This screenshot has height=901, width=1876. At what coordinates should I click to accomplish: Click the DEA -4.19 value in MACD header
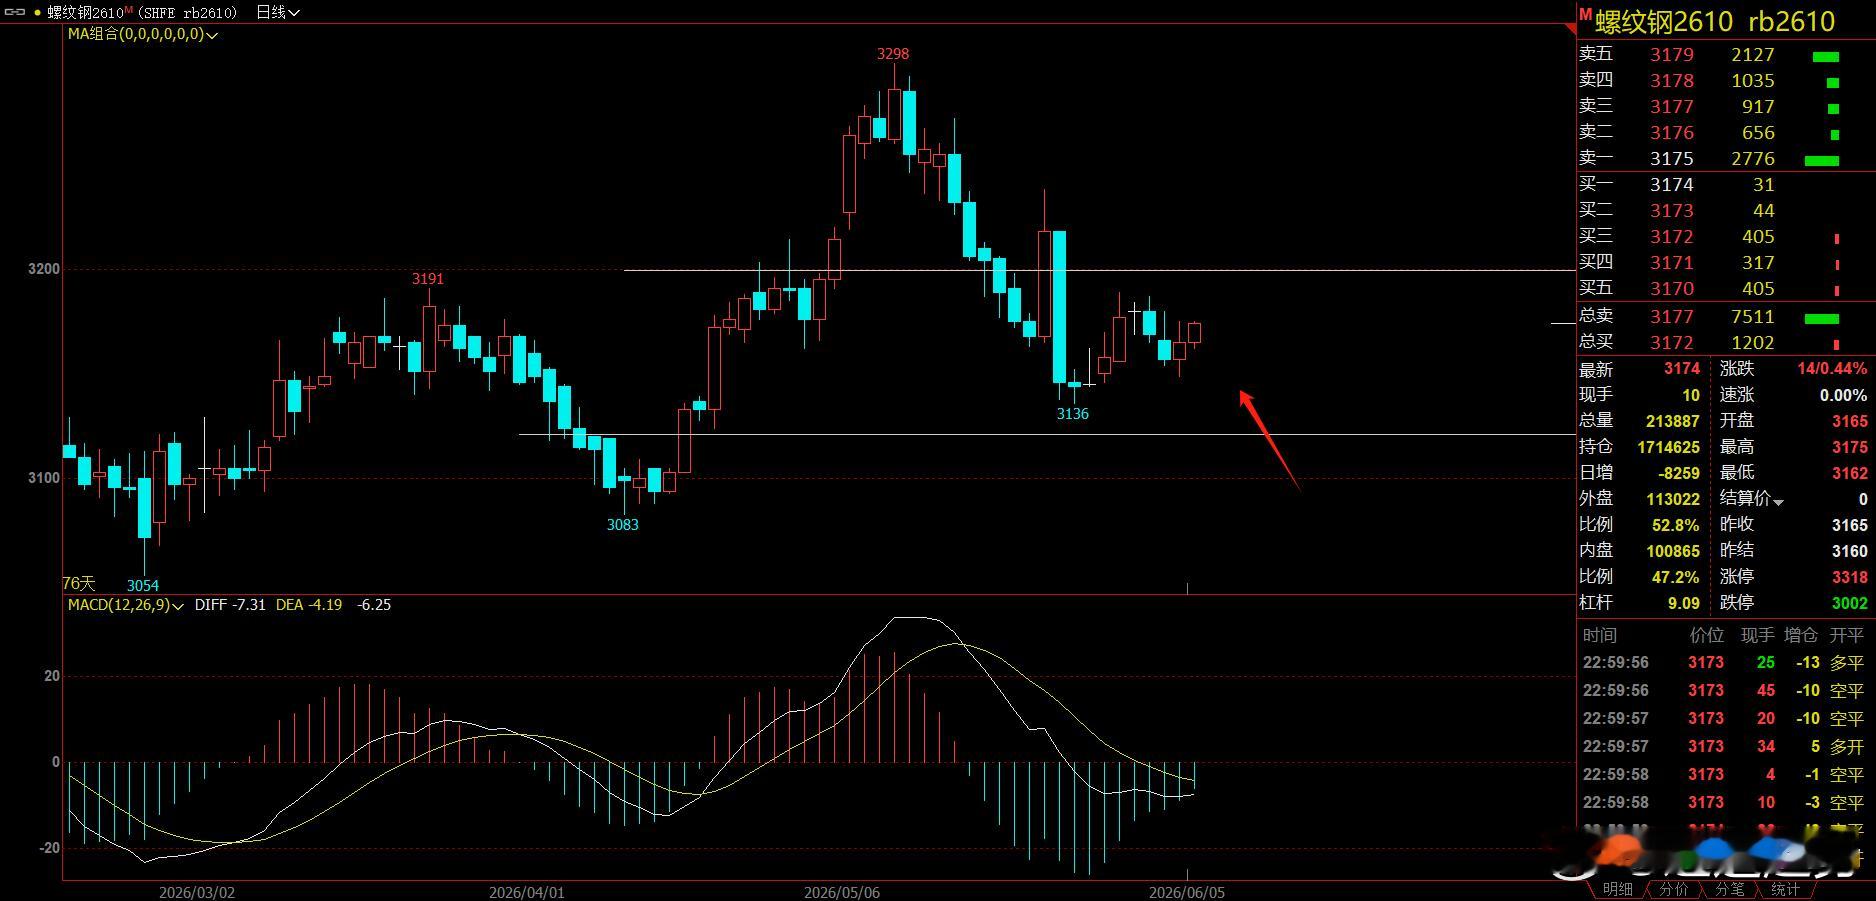309,605
